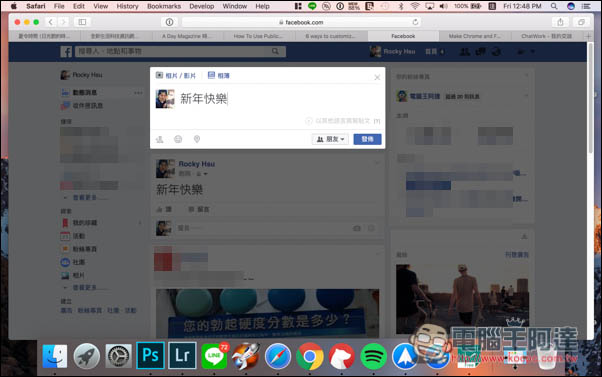Viewport: 602px width, 377px height.
Task: Click the camera icon in the comment field
Action: (357, 228)
